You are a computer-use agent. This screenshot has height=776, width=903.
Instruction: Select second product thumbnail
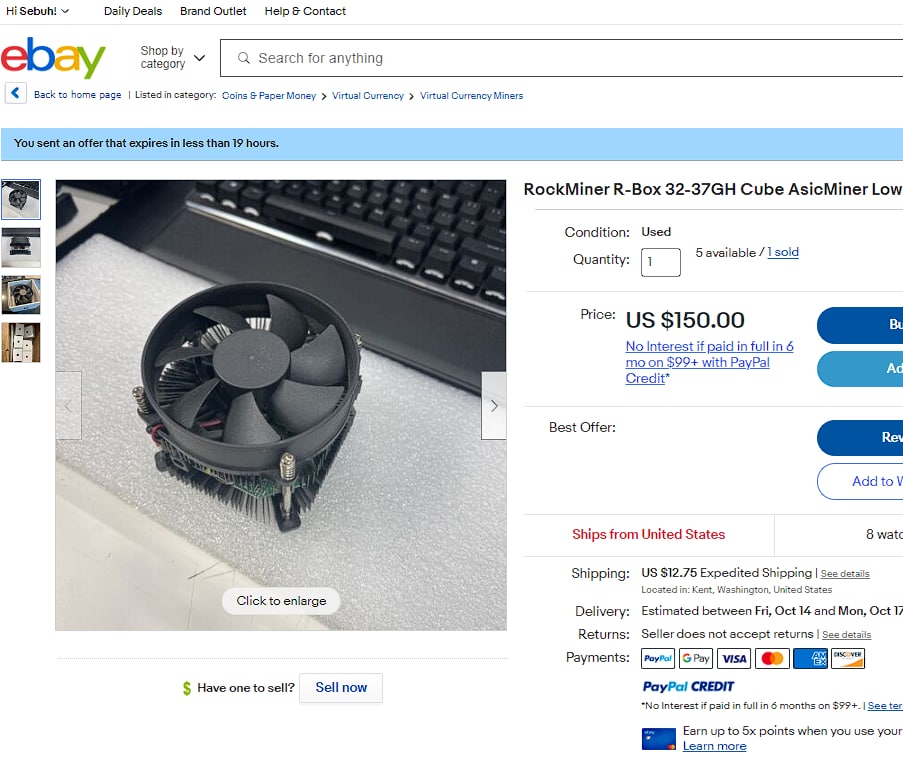click(21, 248)
